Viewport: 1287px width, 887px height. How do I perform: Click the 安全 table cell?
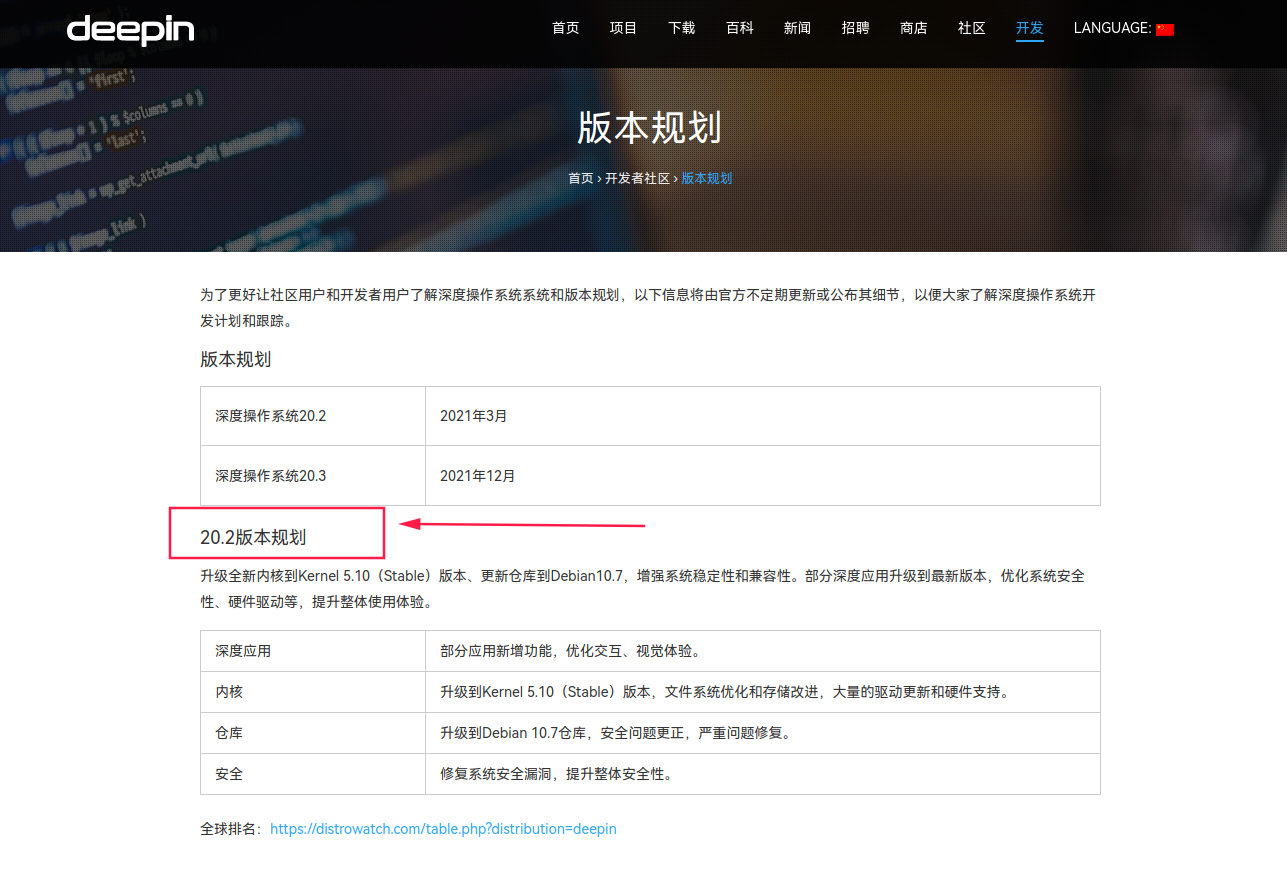313,774
